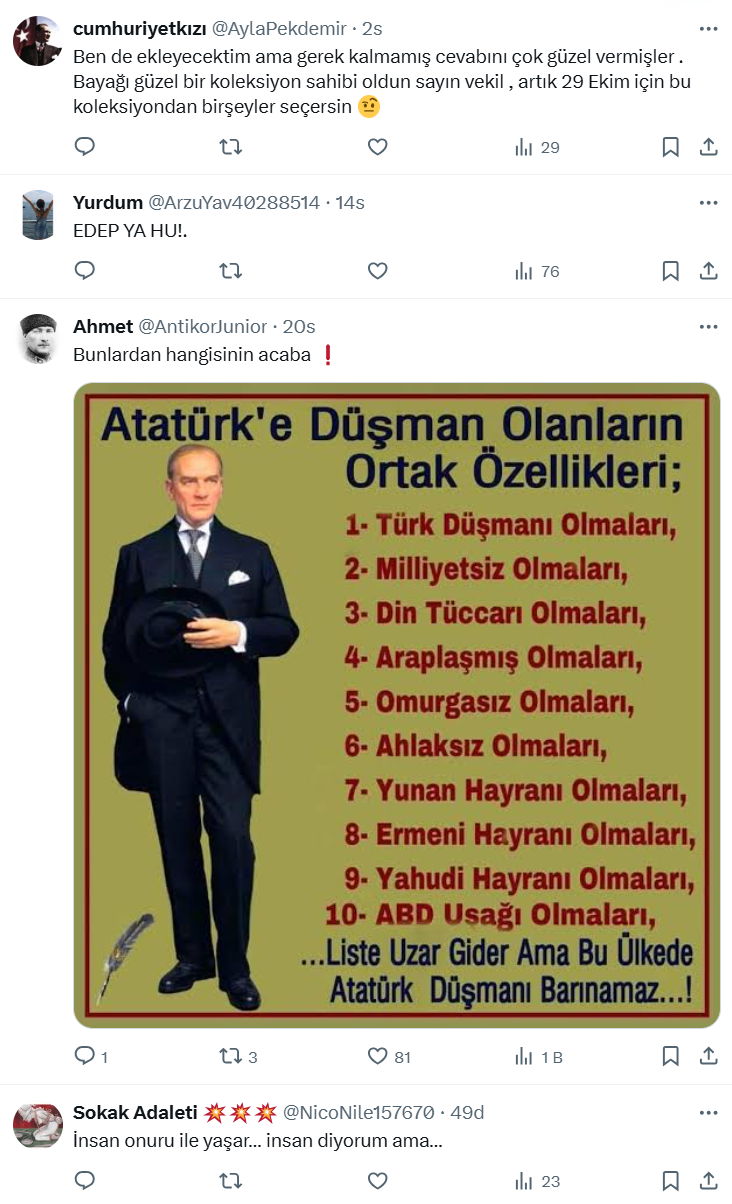Share Ahmet's tweet
The height and width of the screenshot is (1204, 732).
tap(708, 1057)
